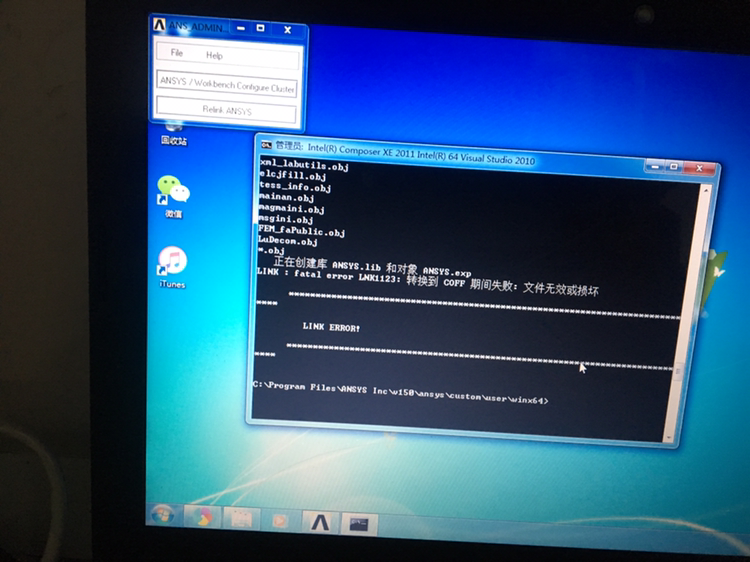Click the 'mainan.obj' line
Image resolution: width=750 pixels, height=562 pixels.
click(287, 197)
